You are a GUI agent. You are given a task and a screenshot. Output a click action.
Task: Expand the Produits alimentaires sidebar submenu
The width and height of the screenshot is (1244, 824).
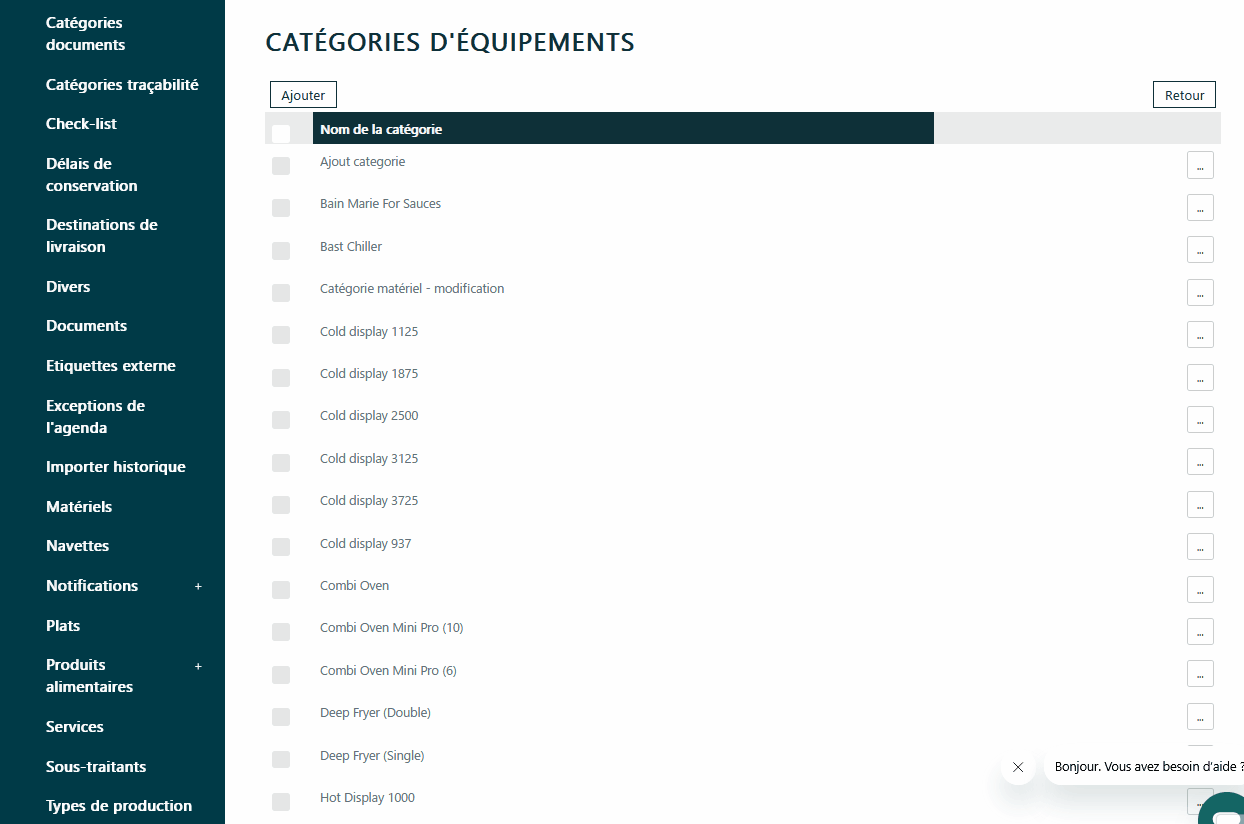click(x=198, y=666)
